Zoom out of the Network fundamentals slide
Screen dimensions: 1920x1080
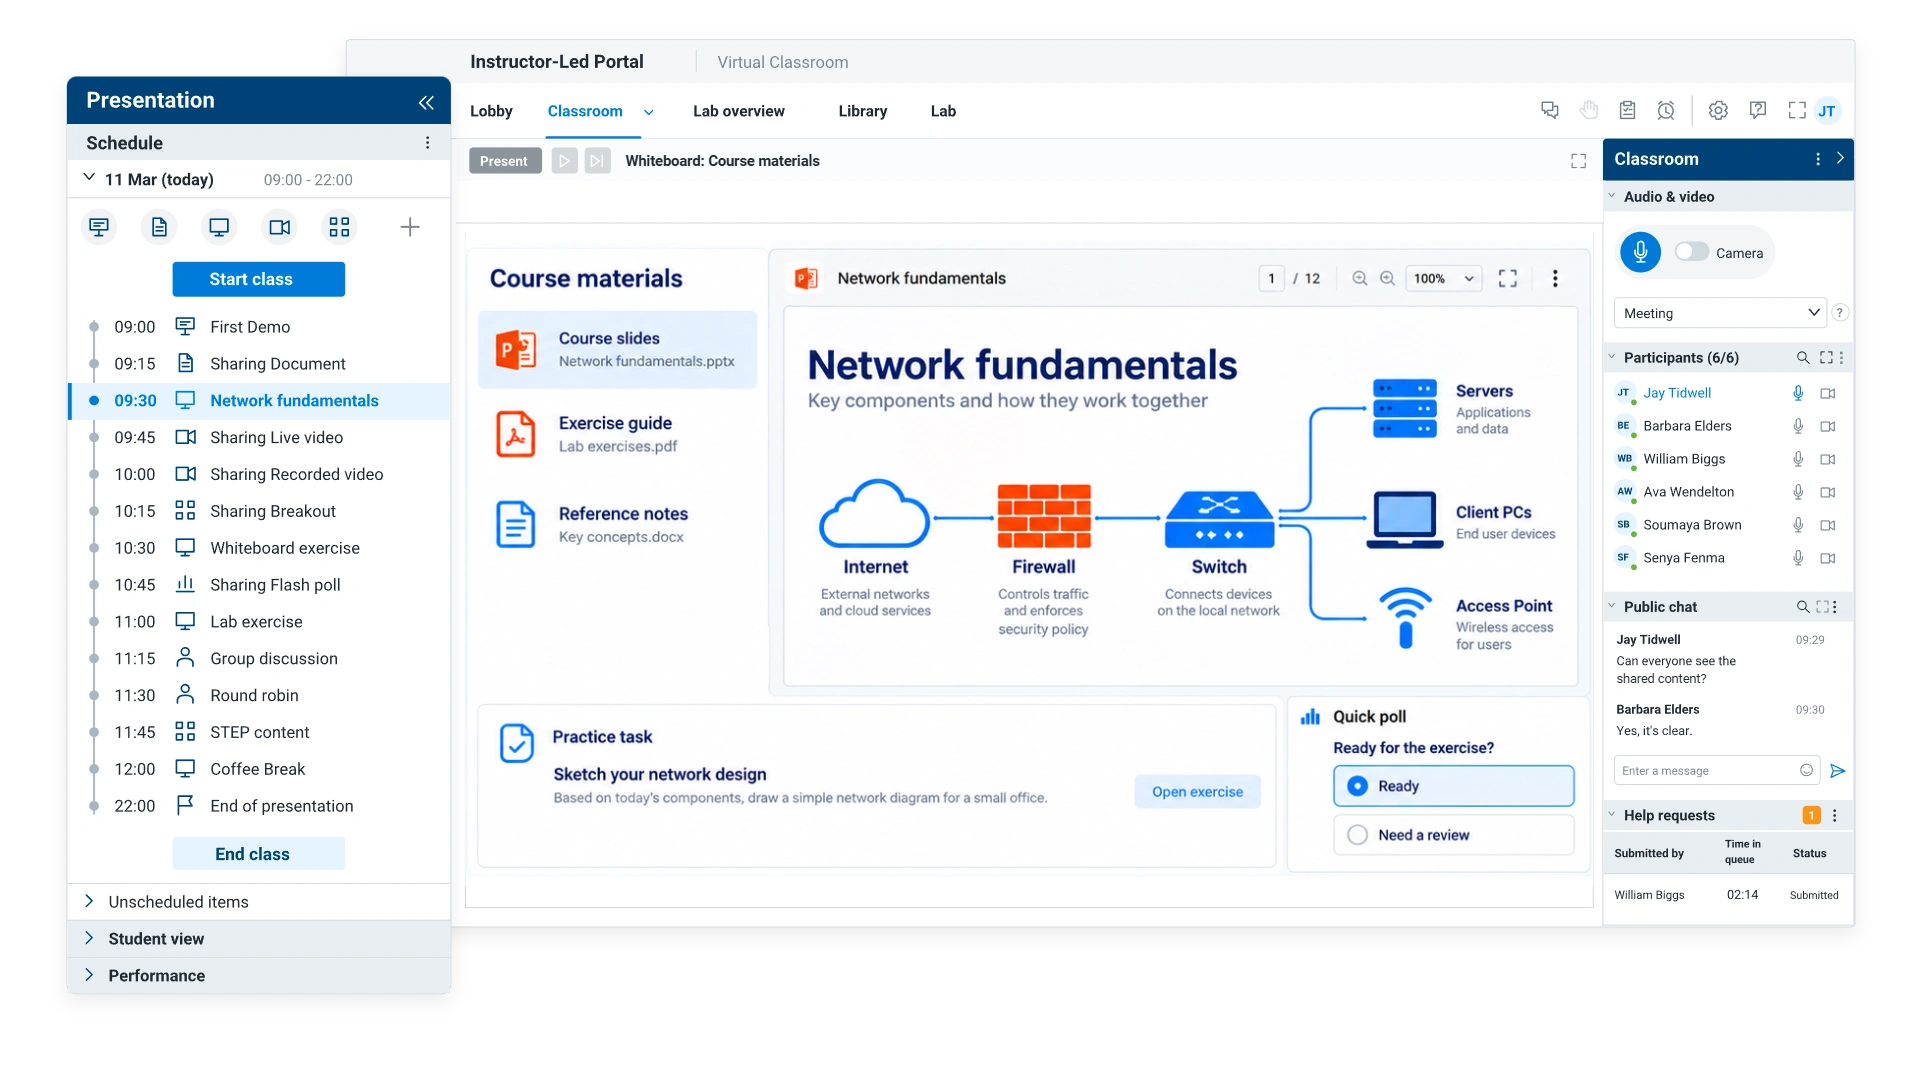(x=1360, y=278)
